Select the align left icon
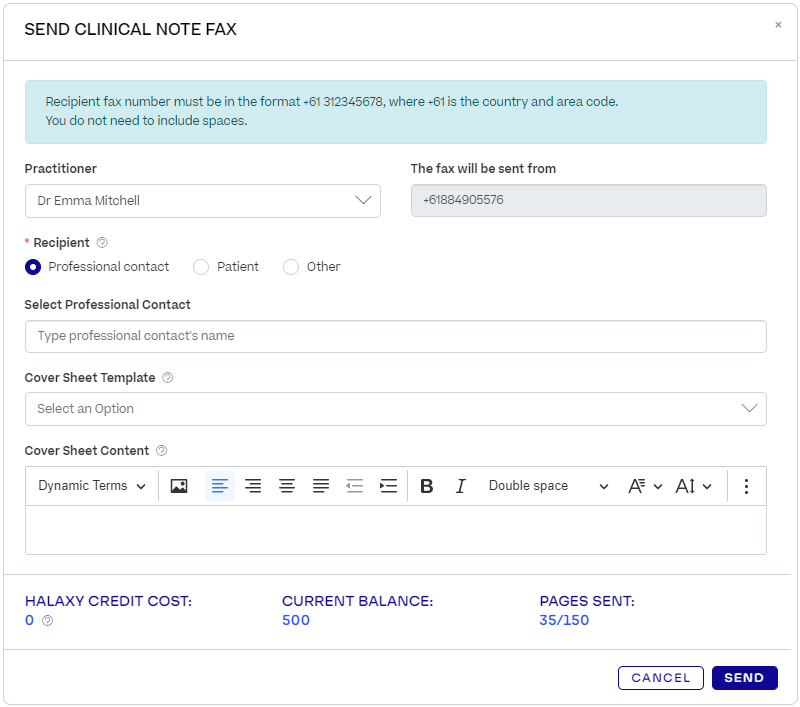The height and width of the screenshot is (707, 800). coord(219,485)
